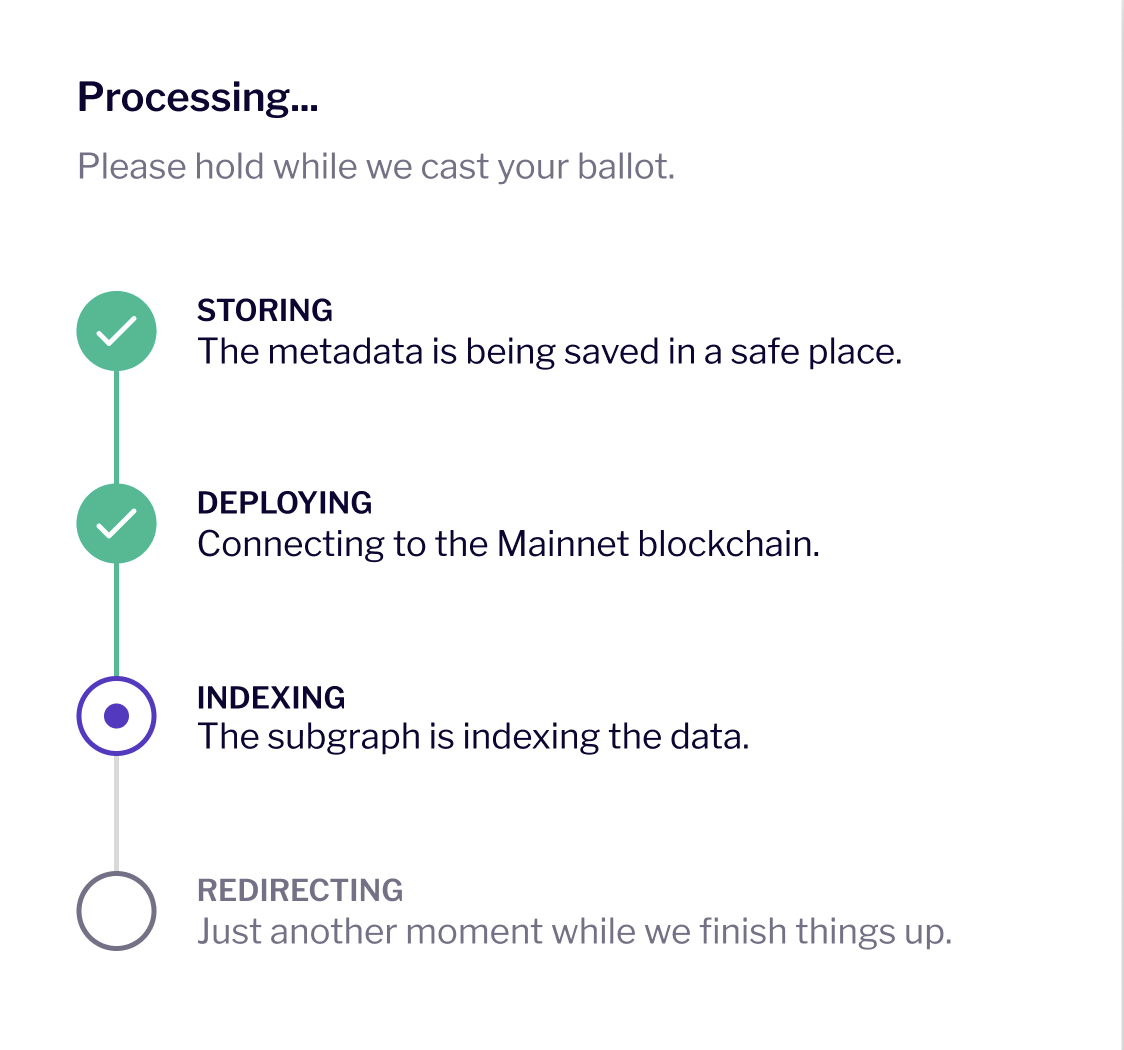Click the 'Please hold while we cast' subtitle
This screenshot has height=1050, width=1124.
pyautogui.click(x=376, y=166)
